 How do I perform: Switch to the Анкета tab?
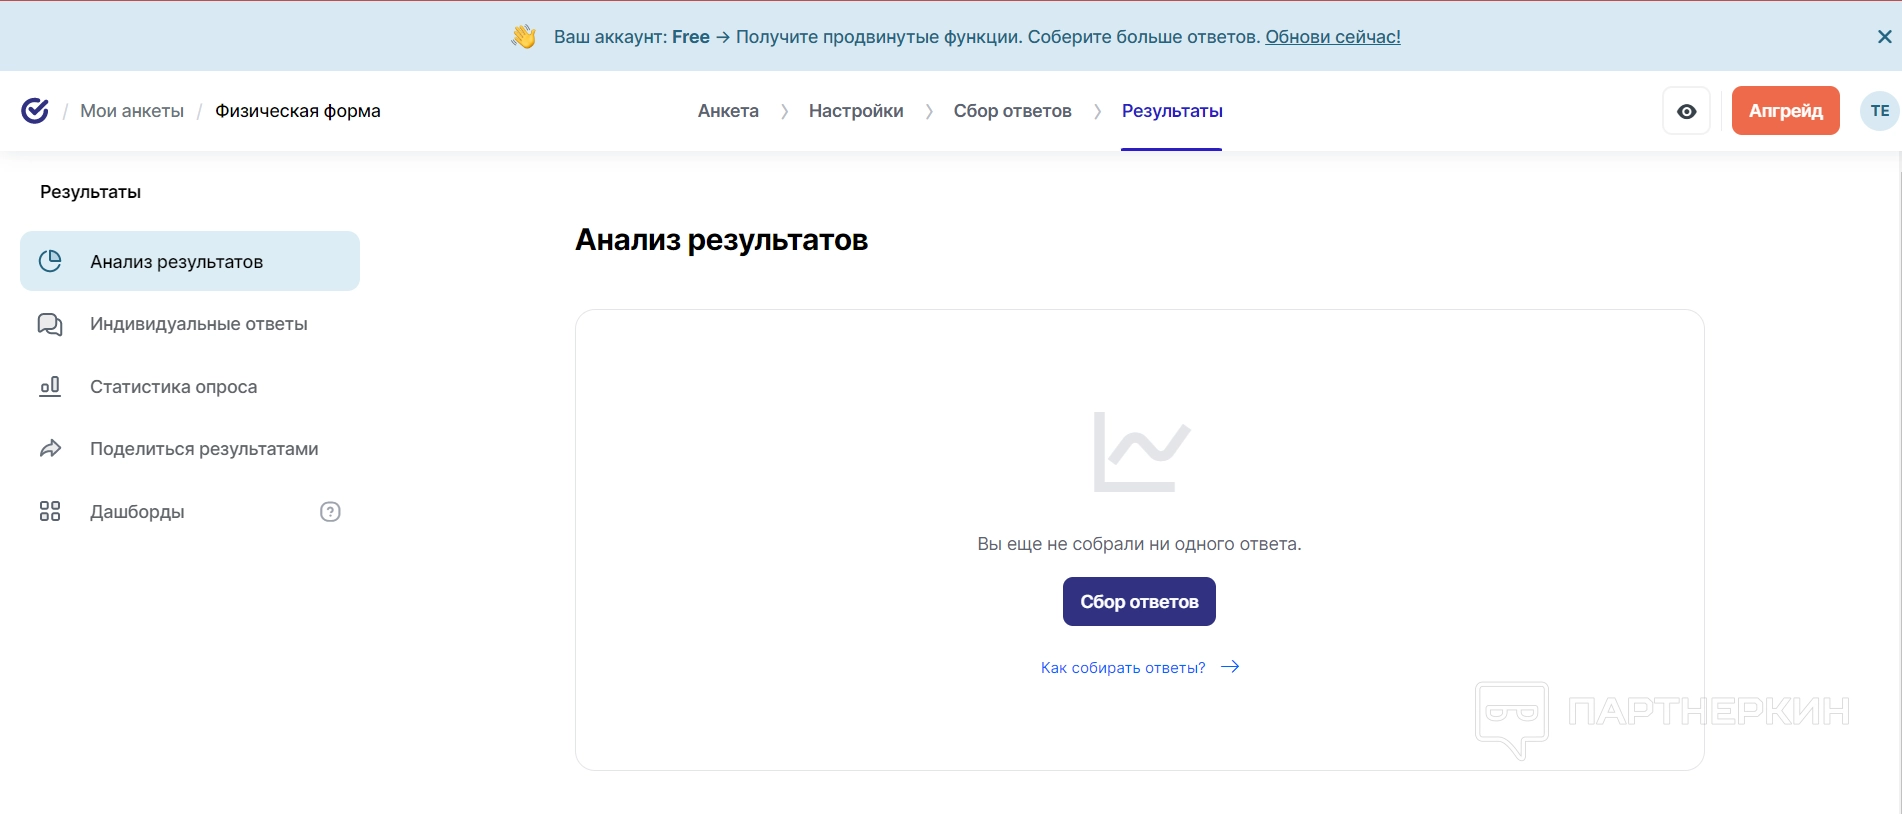[728, 111]
